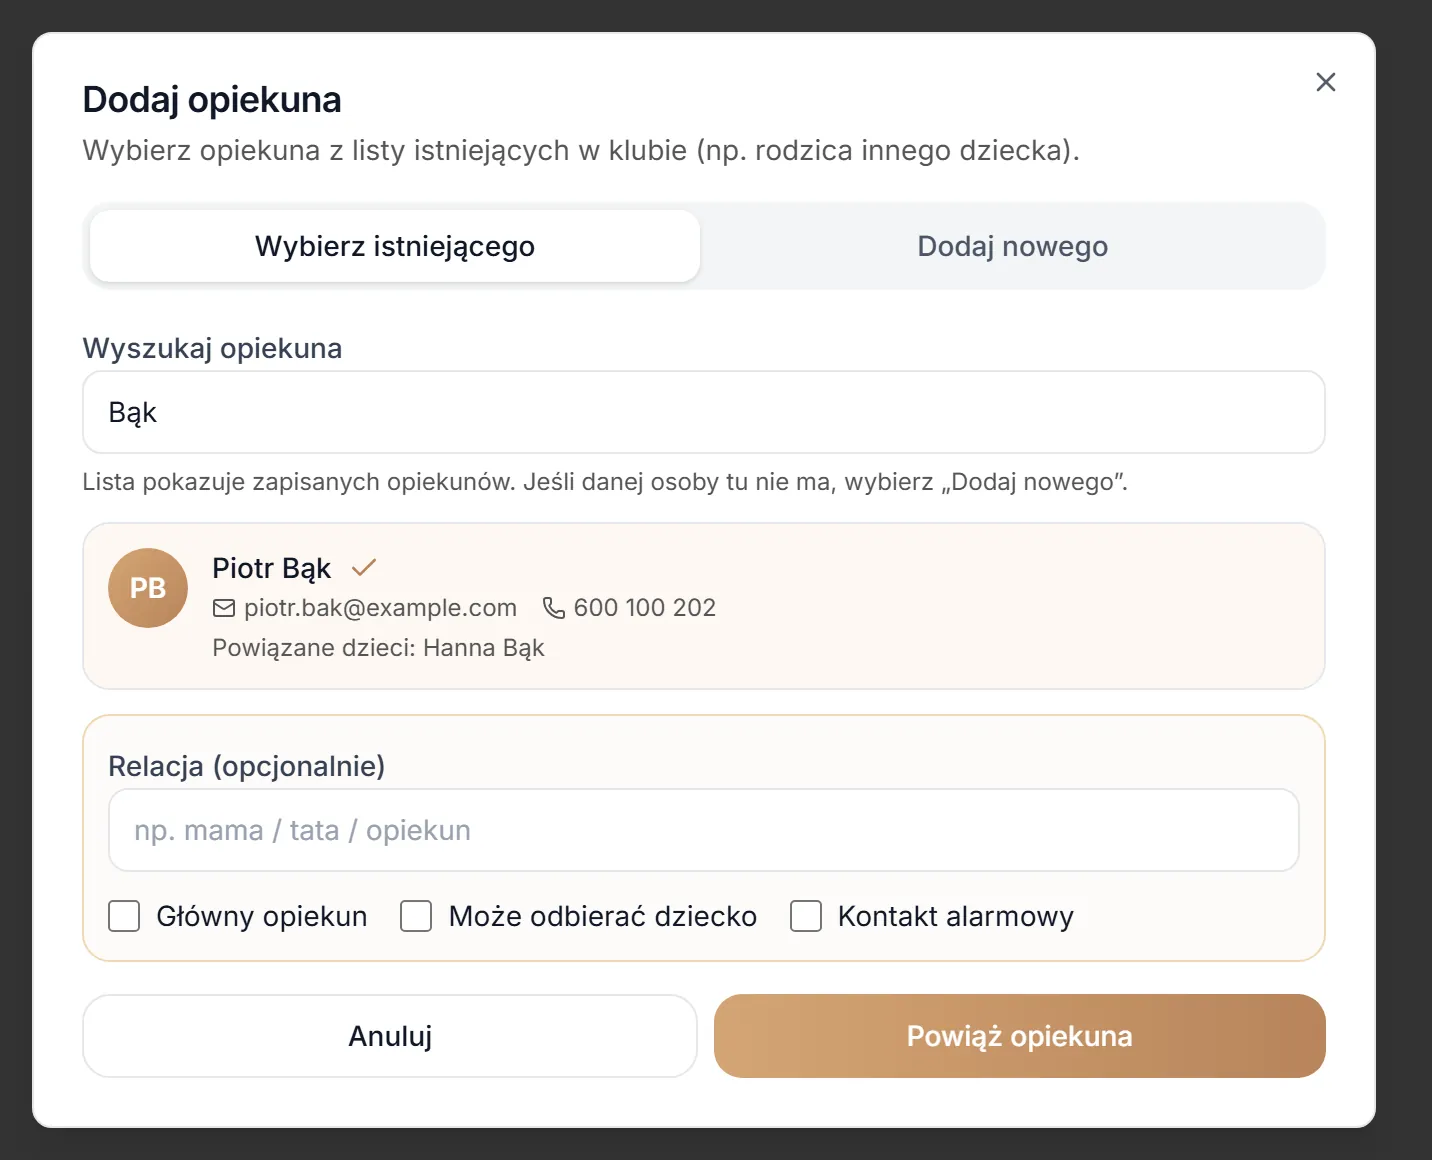Confirm with the Powiąż opiekuna button
The image size is (1432, 1160).
[x=1020, y=1036]
